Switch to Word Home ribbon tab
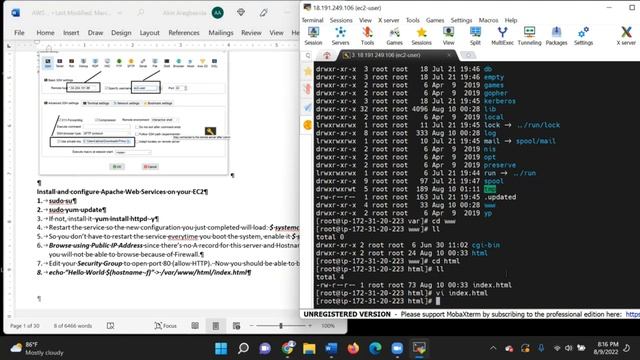This screenshot has height=360, width=640. (45, 33)
